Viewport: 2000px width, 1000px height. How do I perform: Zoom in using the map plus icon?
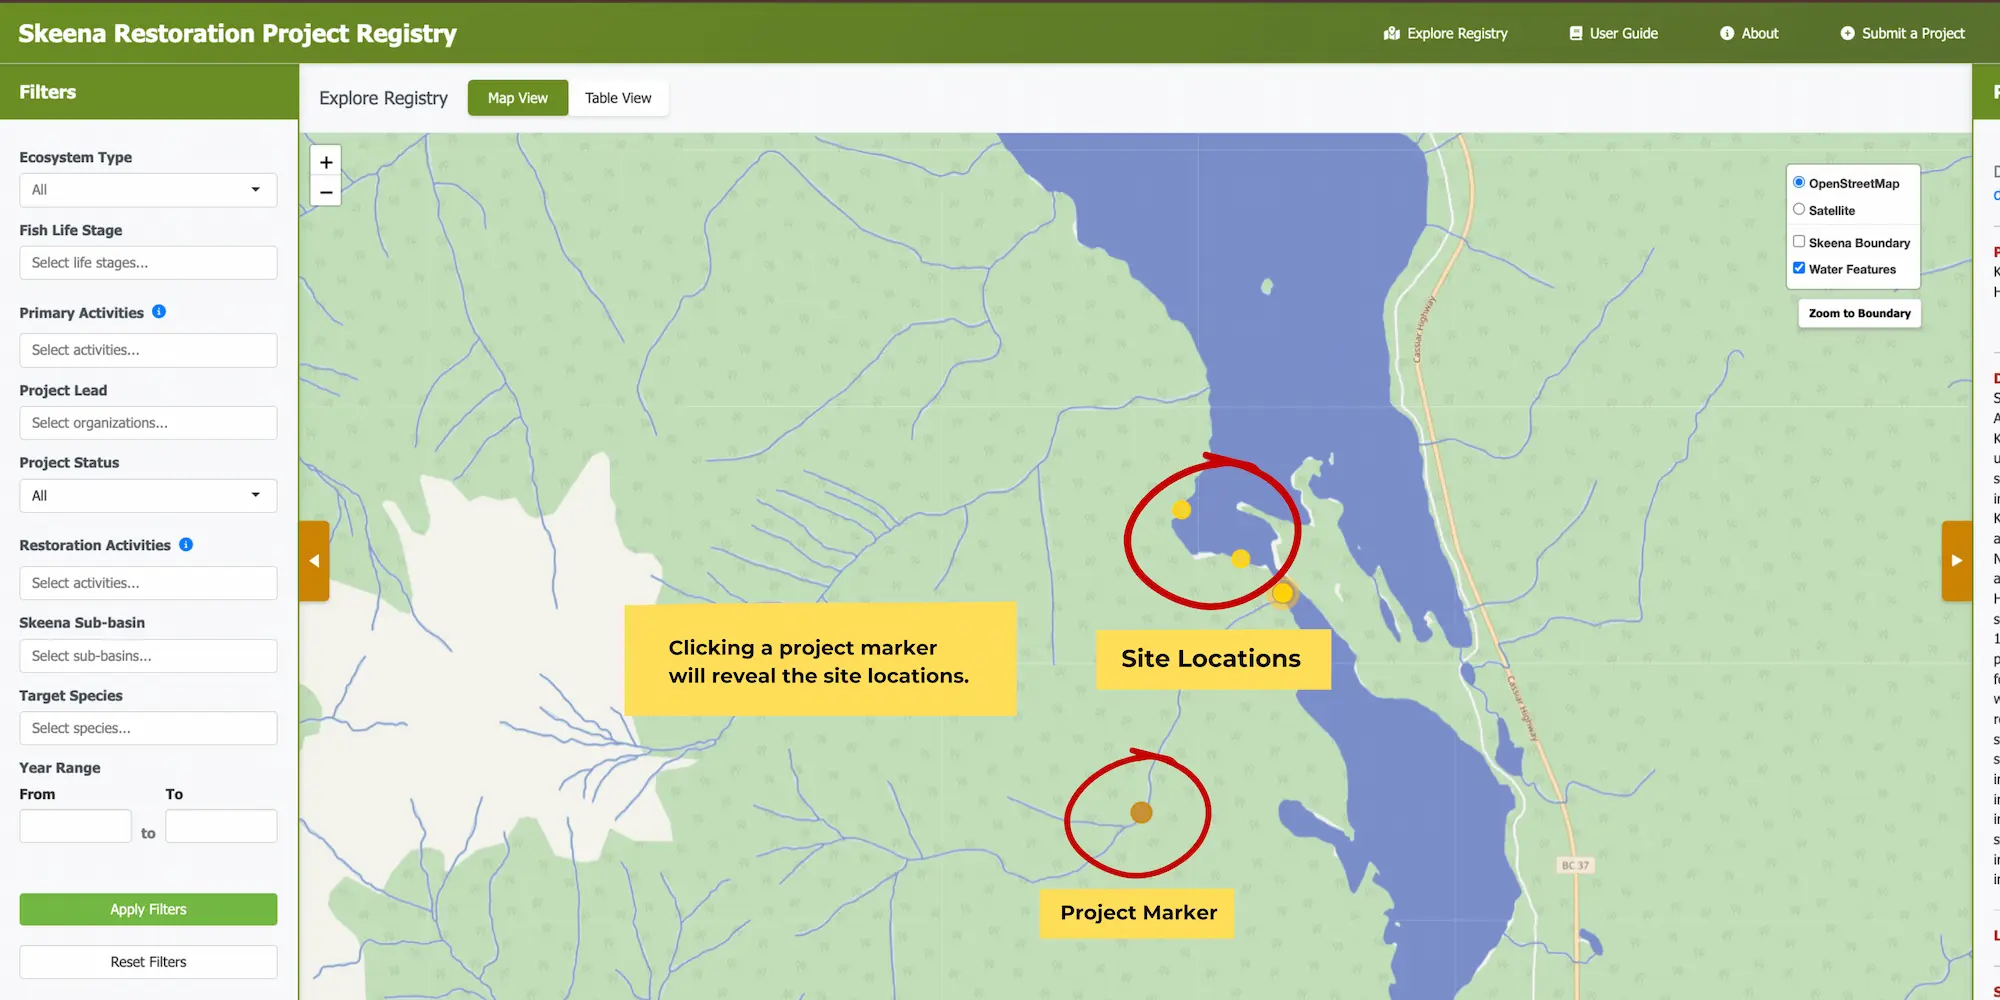325,161
